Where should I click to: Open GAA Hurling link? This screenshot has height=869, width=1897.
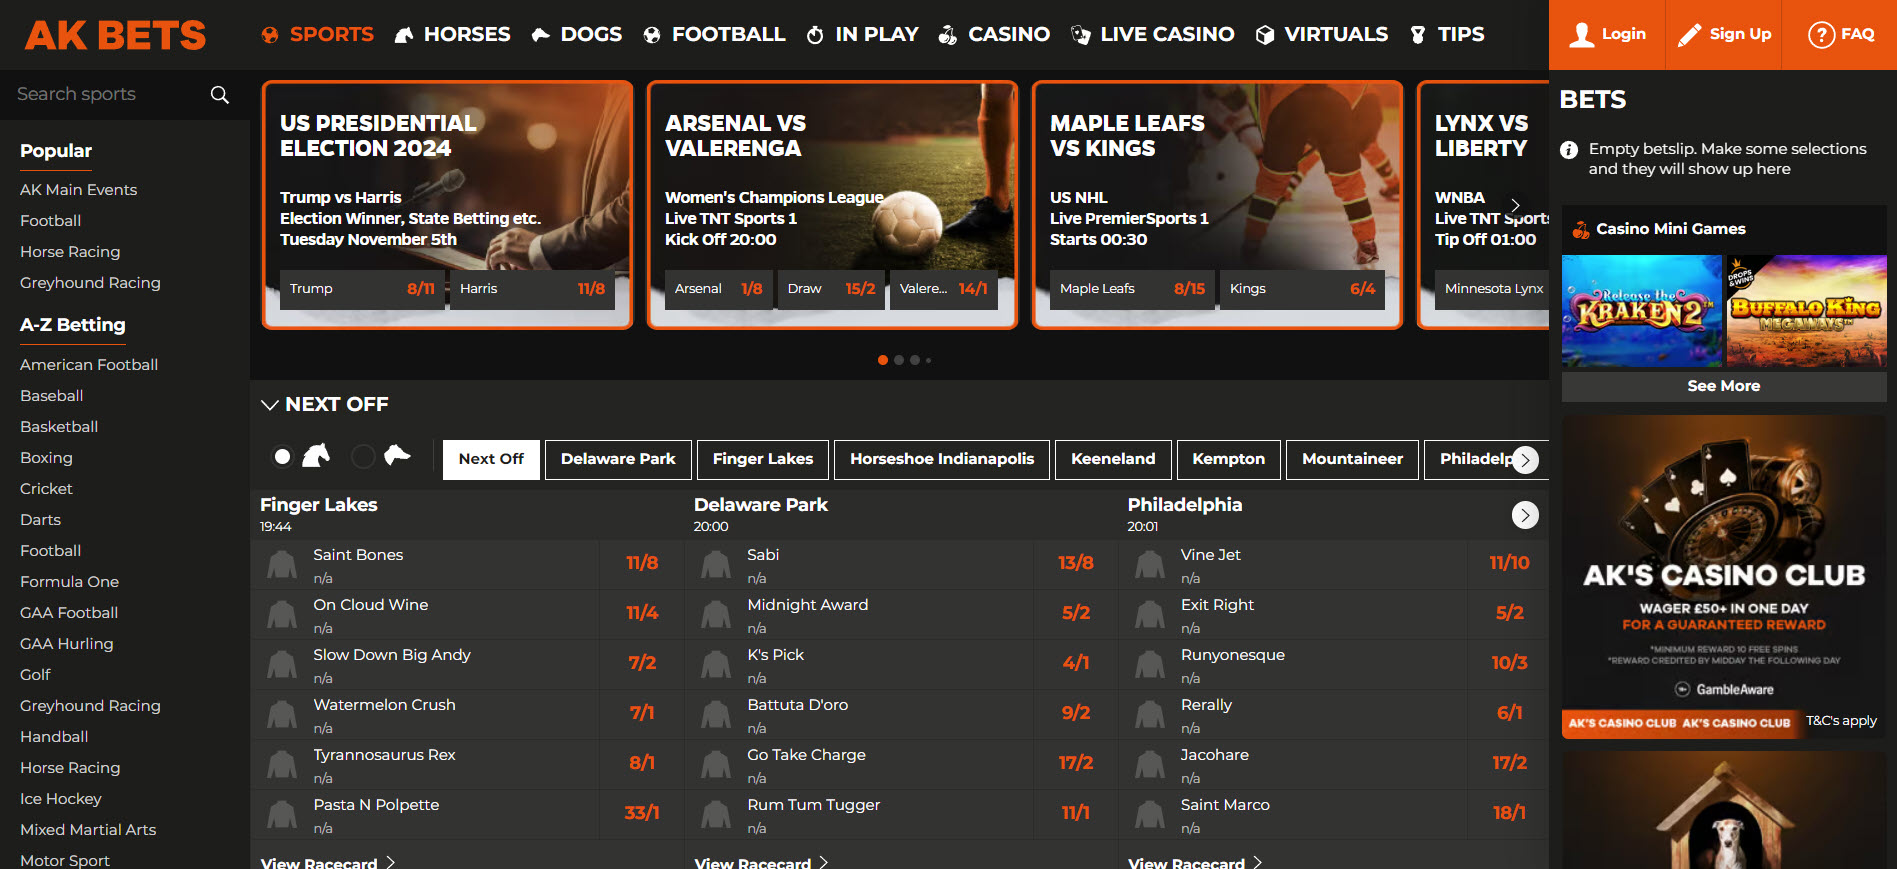click(x=67, y=644)
